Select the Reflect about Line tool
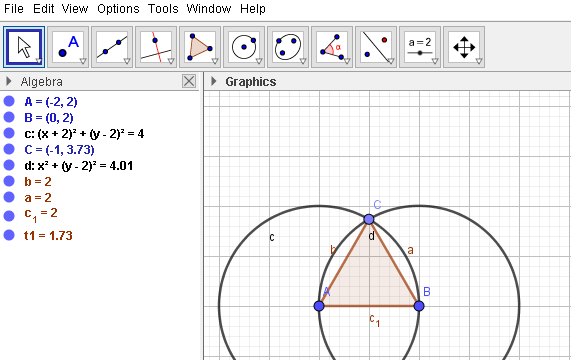Image resolution: width=571 pixels, height=360 pixels. 376,47
